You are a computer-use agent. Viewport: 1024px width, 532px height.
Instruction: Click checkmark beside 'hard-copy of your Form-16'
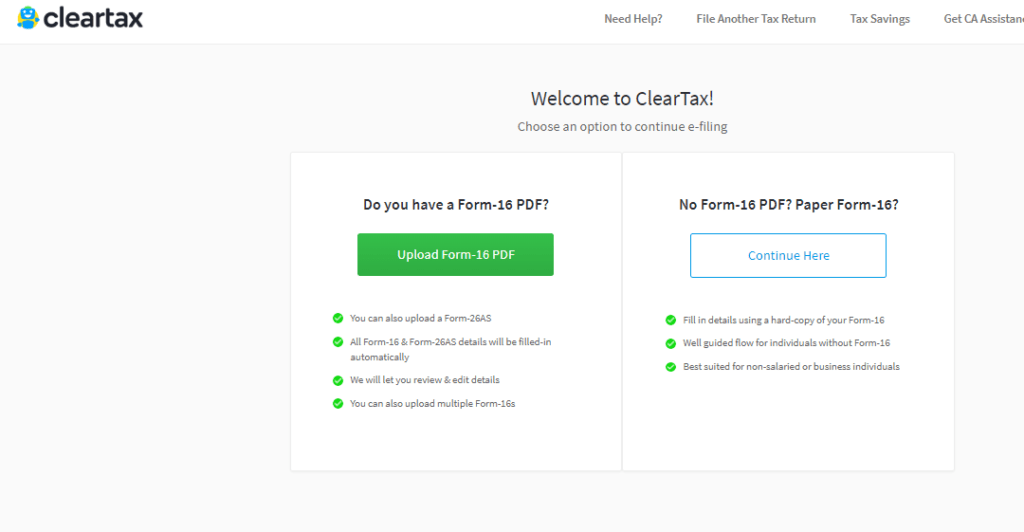click(x=671, y=320)
